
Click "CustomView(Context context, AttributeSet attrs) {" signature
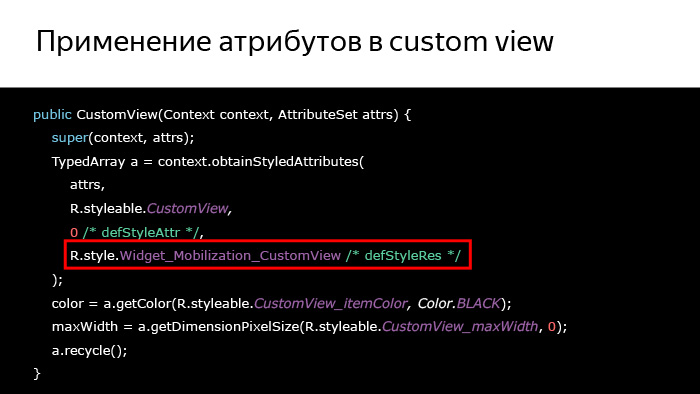pos(243,115)
